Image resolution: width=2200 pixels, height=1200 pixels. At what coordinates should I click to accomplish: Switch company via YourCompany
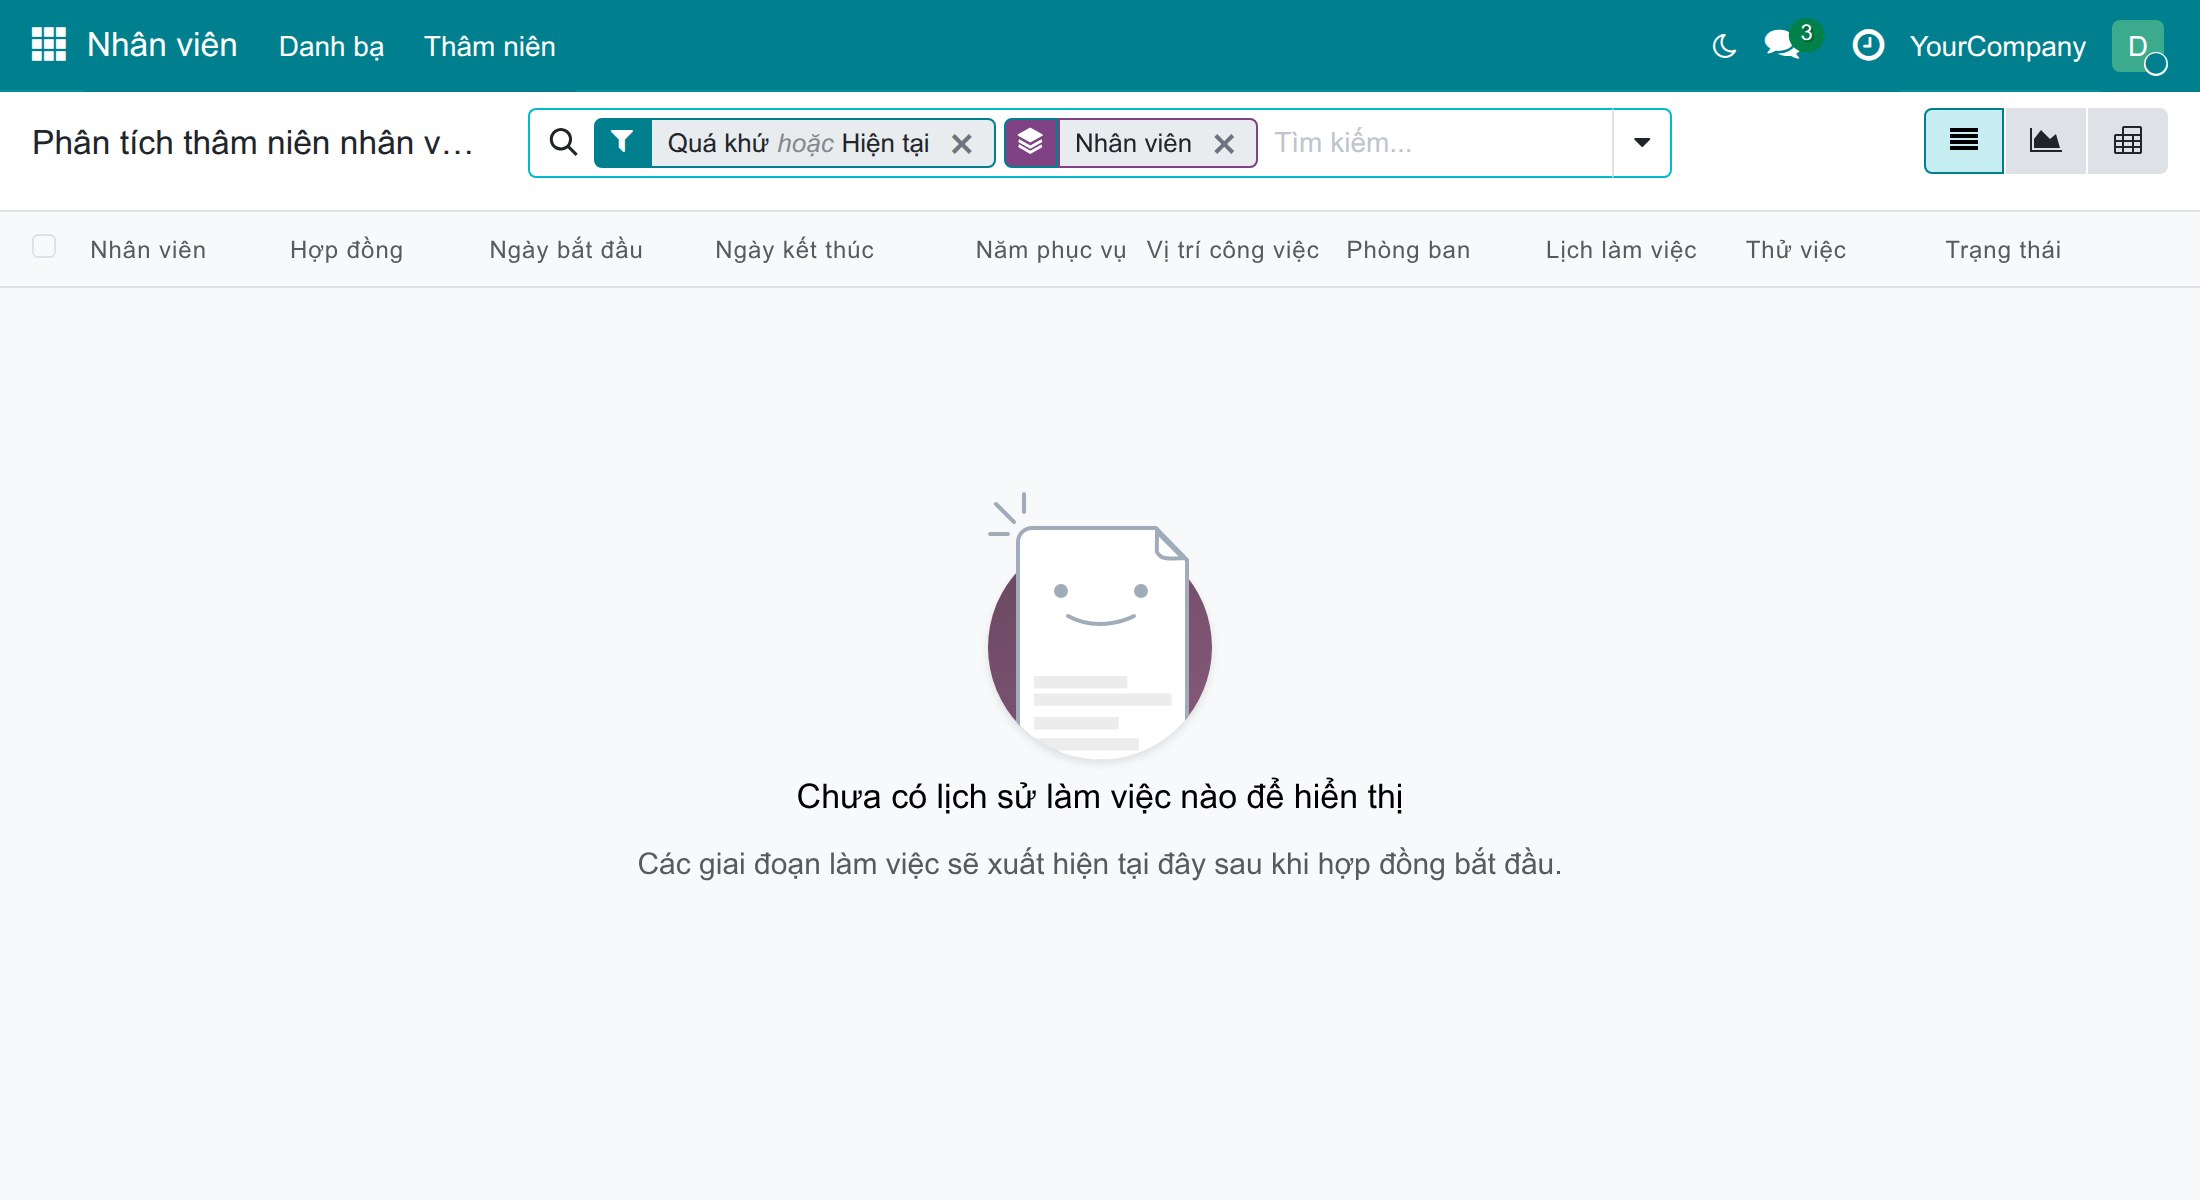click(1997, 46)
